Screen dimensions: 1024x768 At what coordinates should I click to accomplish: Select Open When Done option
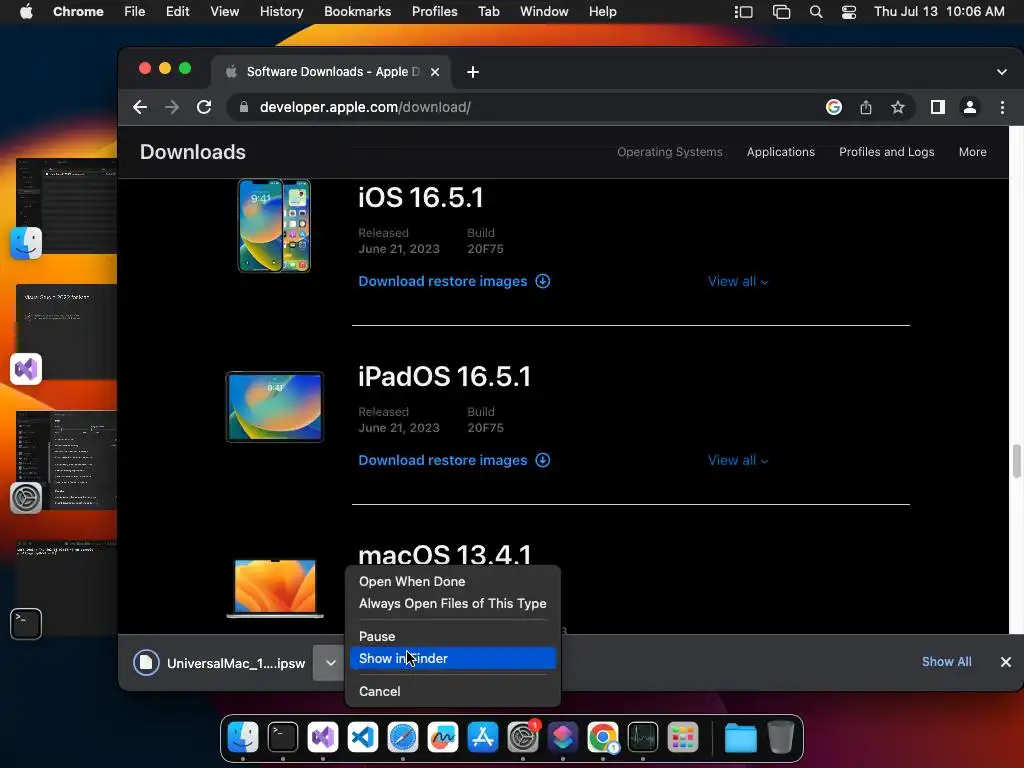pos(453,581)
